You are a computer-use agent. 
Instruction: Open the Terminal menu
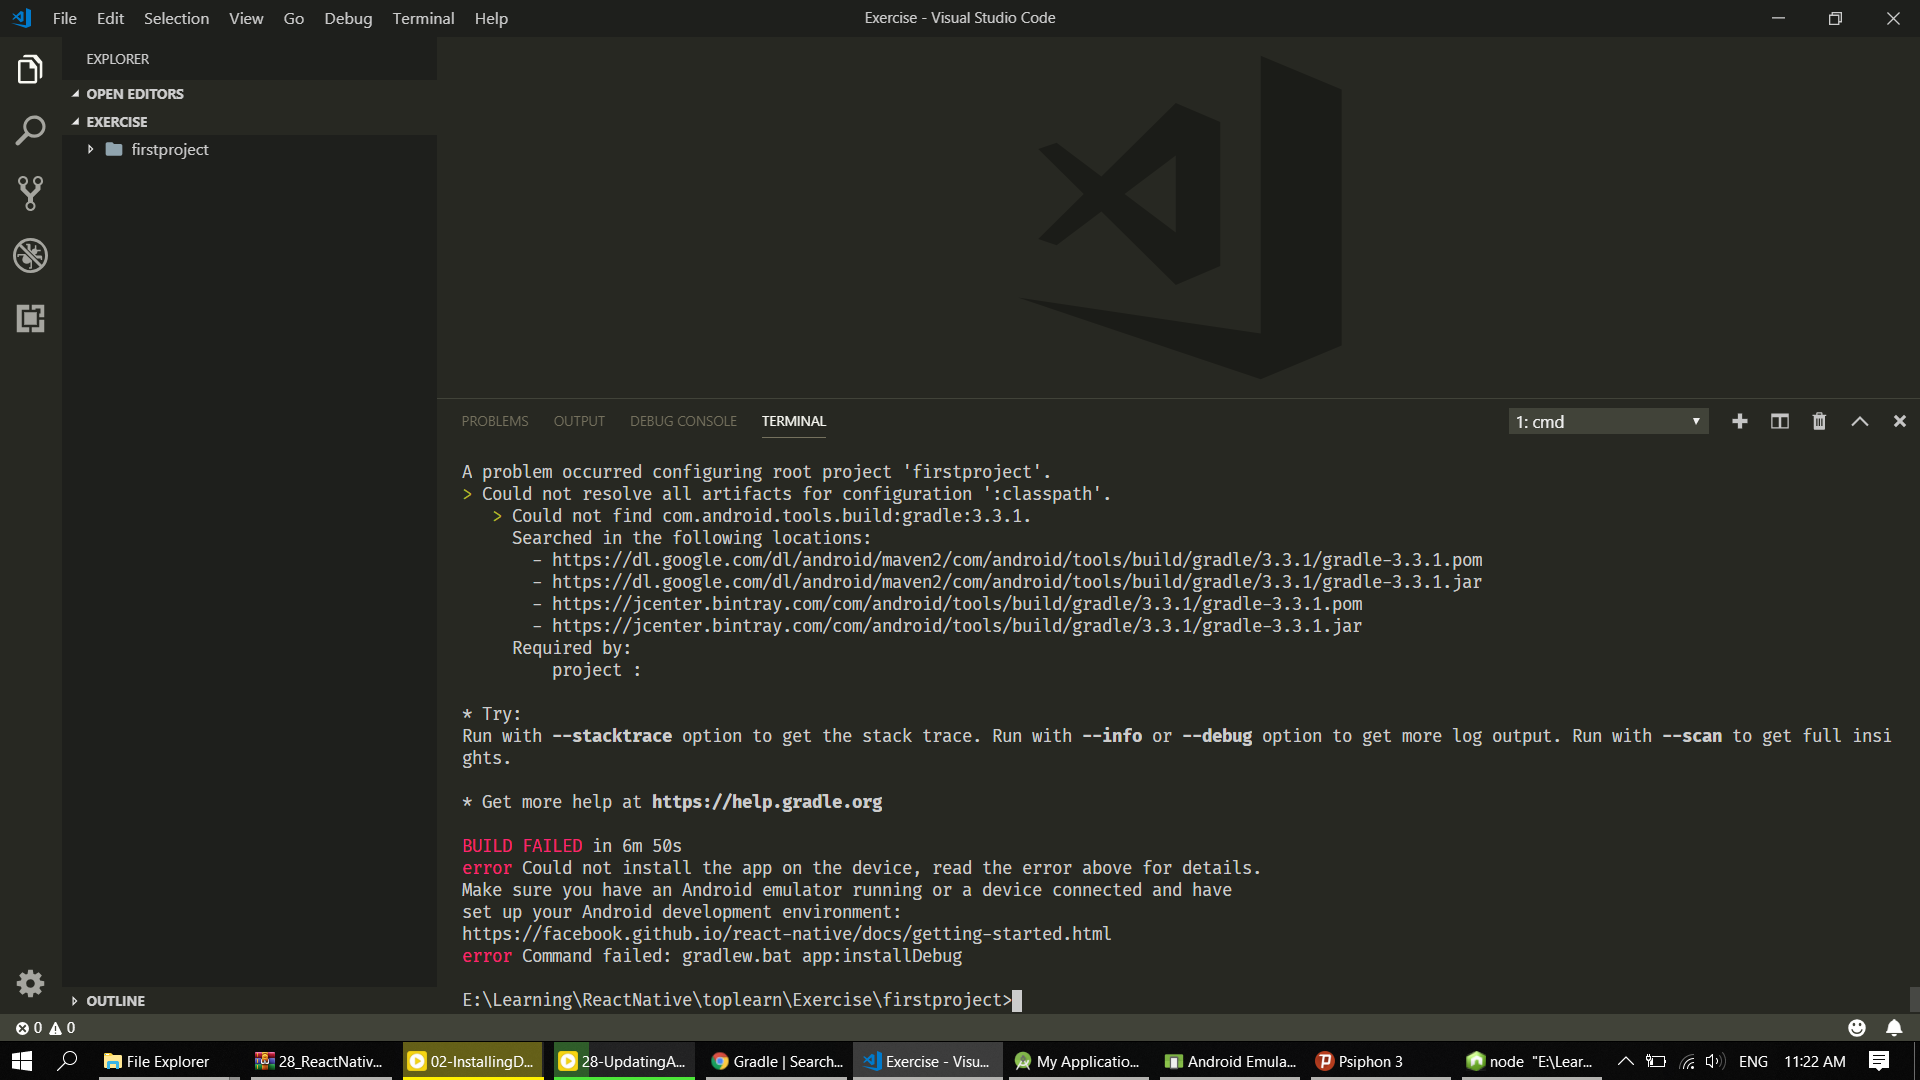[x=423, y=18]
